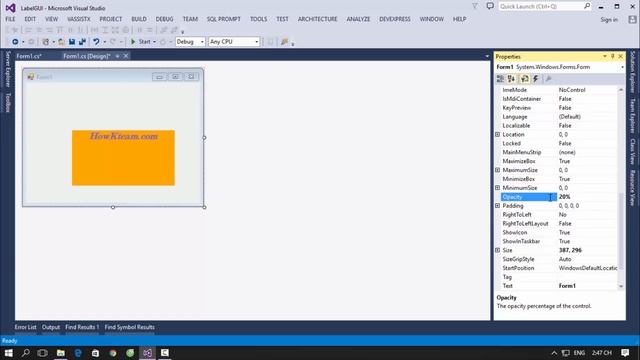The image size is (640, 360).
Task: Open the DEVEXPRESS menu
Action: coord(395,19)
